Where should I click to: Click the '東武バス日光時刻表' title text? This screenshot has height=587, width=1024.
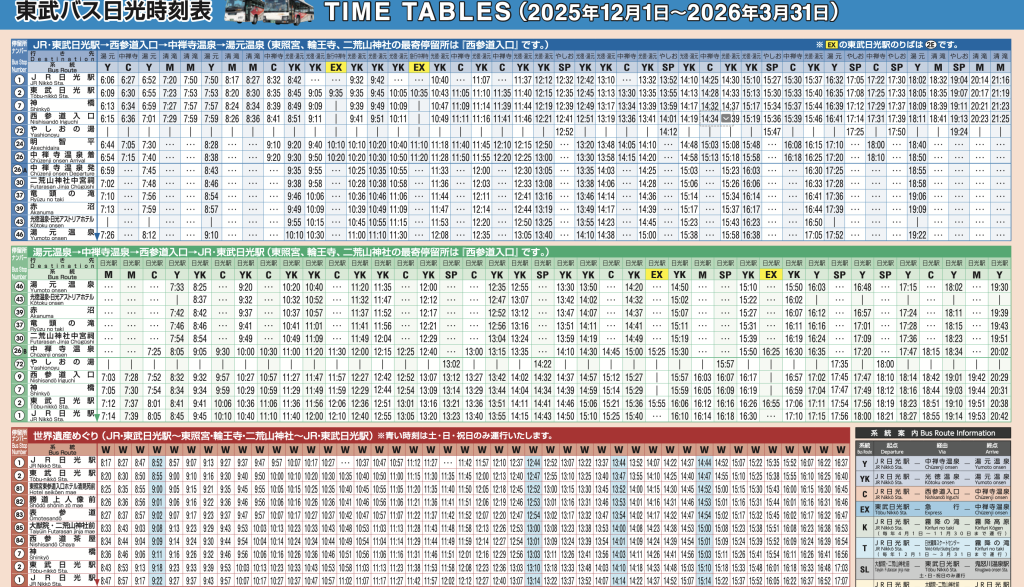[113, 10]
